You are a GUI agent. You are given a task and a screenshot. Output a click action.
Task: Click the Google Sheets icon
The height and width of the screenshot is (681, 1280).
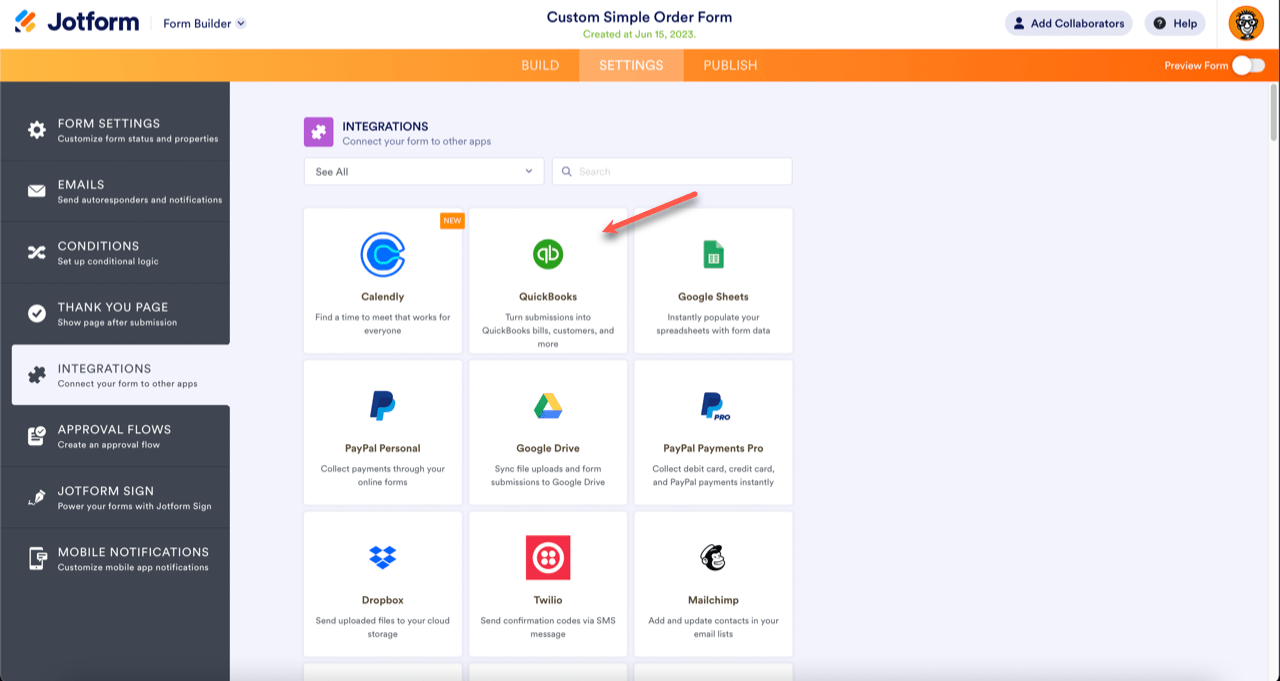[713, 254]
